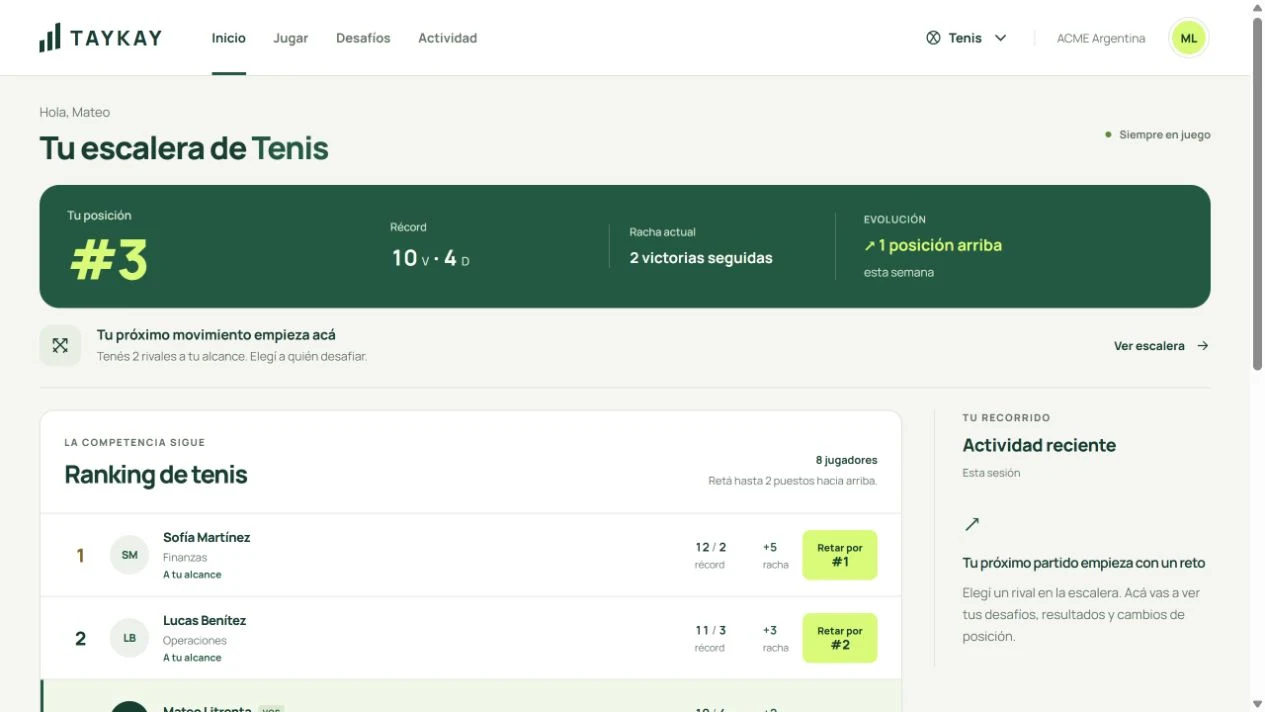Click the SM avatar of Sofía Martínez
The image size is (1265, 712).
pyautogui.click(x=129, y=555)
